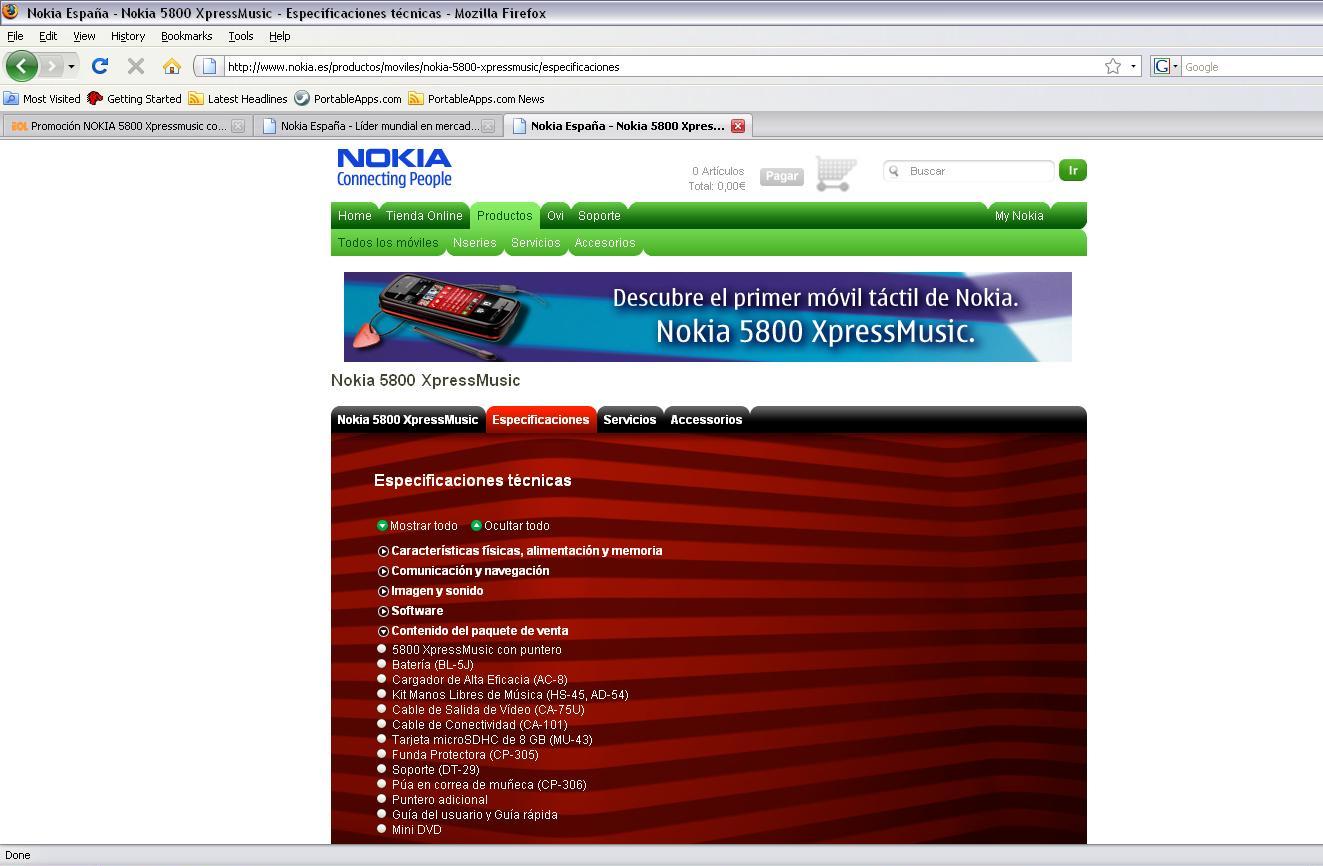Screen dimensions: 1323x866
Task: Open Soporte in the navigation
Action: (599, 216)
